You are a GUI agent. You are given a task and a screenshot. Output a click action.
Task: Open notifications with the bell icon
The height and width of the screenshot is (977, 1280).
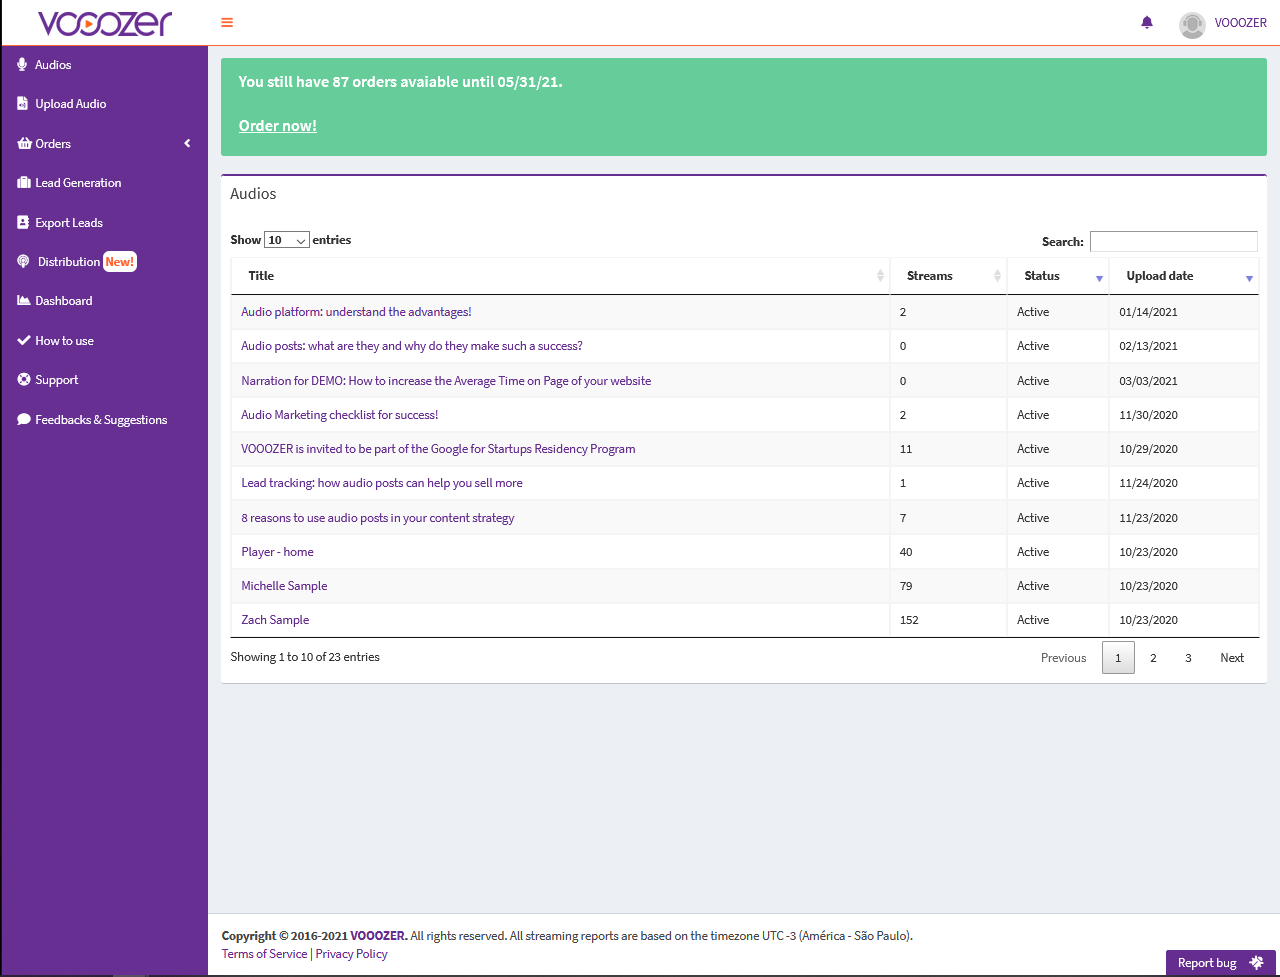coord(1147,23)
